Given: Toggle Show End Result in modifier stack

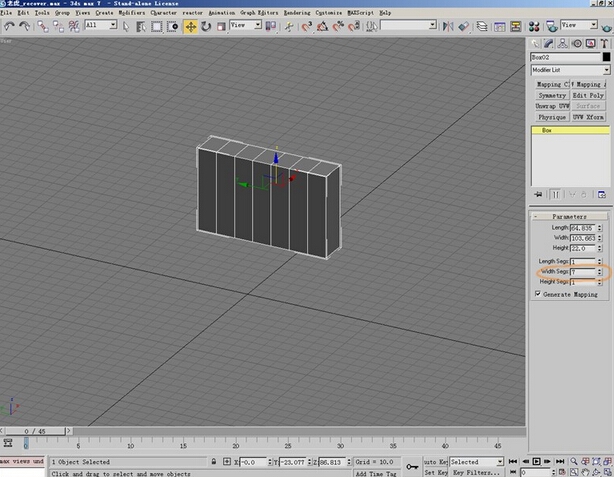Looking at the screenshot, I should click(x=556, y=194).
